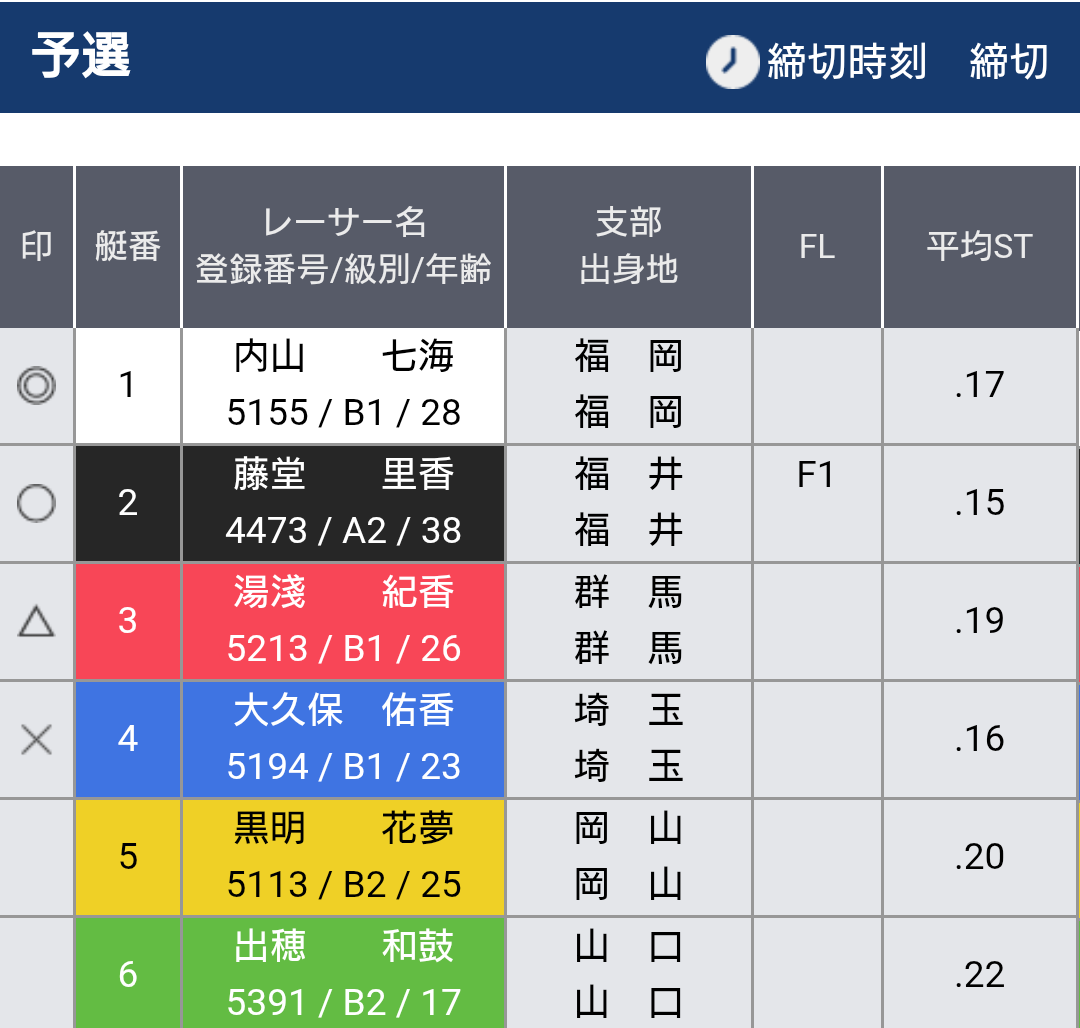Click the F1 flag for boat 2
The height and width of the screenshot is (1028, 1080).
click(x=816, y=474)
